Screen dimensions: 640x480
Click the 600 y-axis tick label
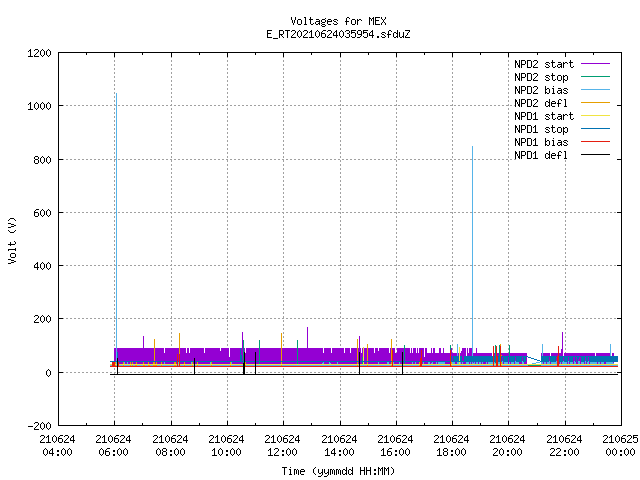tap(42, 213)
